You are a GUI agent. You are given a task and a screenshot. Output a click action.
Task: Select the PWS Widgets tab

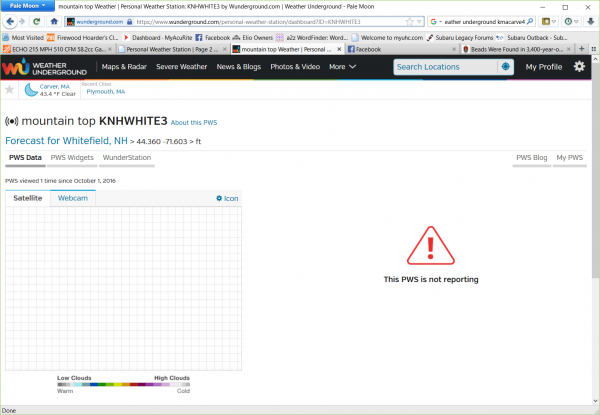point(72,158)
